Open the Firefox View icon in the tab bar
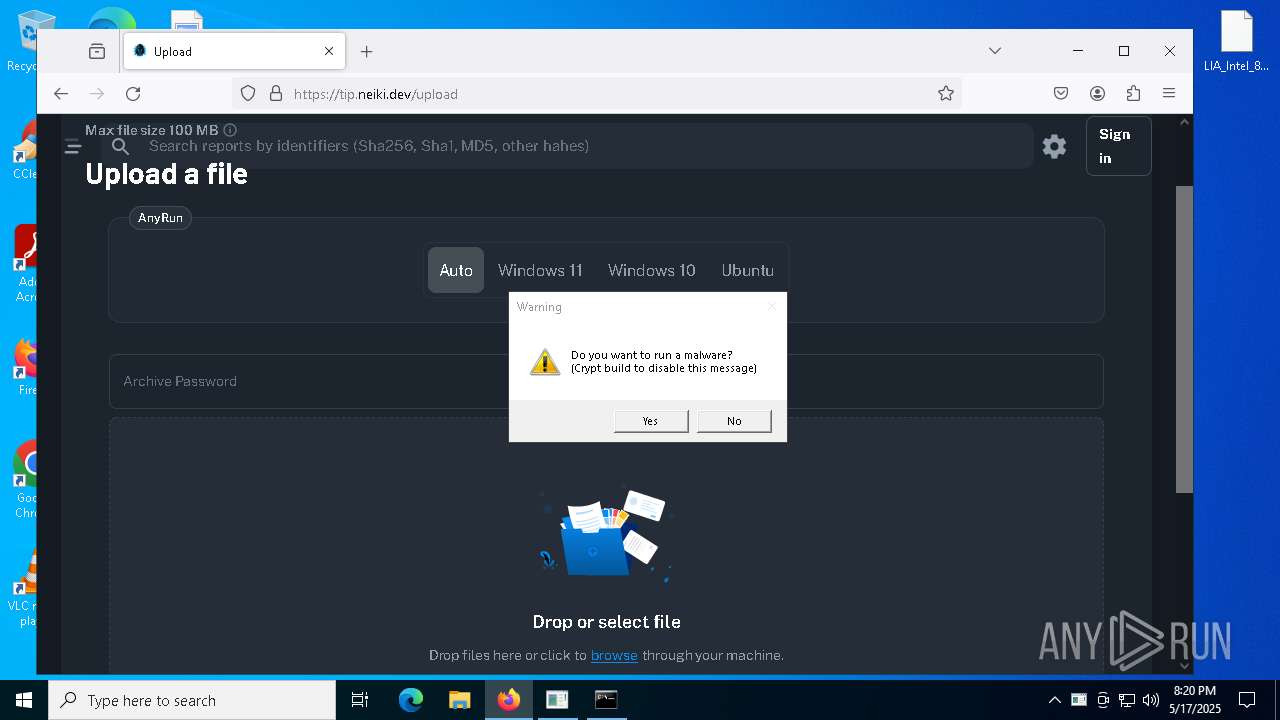Screen dimensions: 1280x720 point(97,51)
